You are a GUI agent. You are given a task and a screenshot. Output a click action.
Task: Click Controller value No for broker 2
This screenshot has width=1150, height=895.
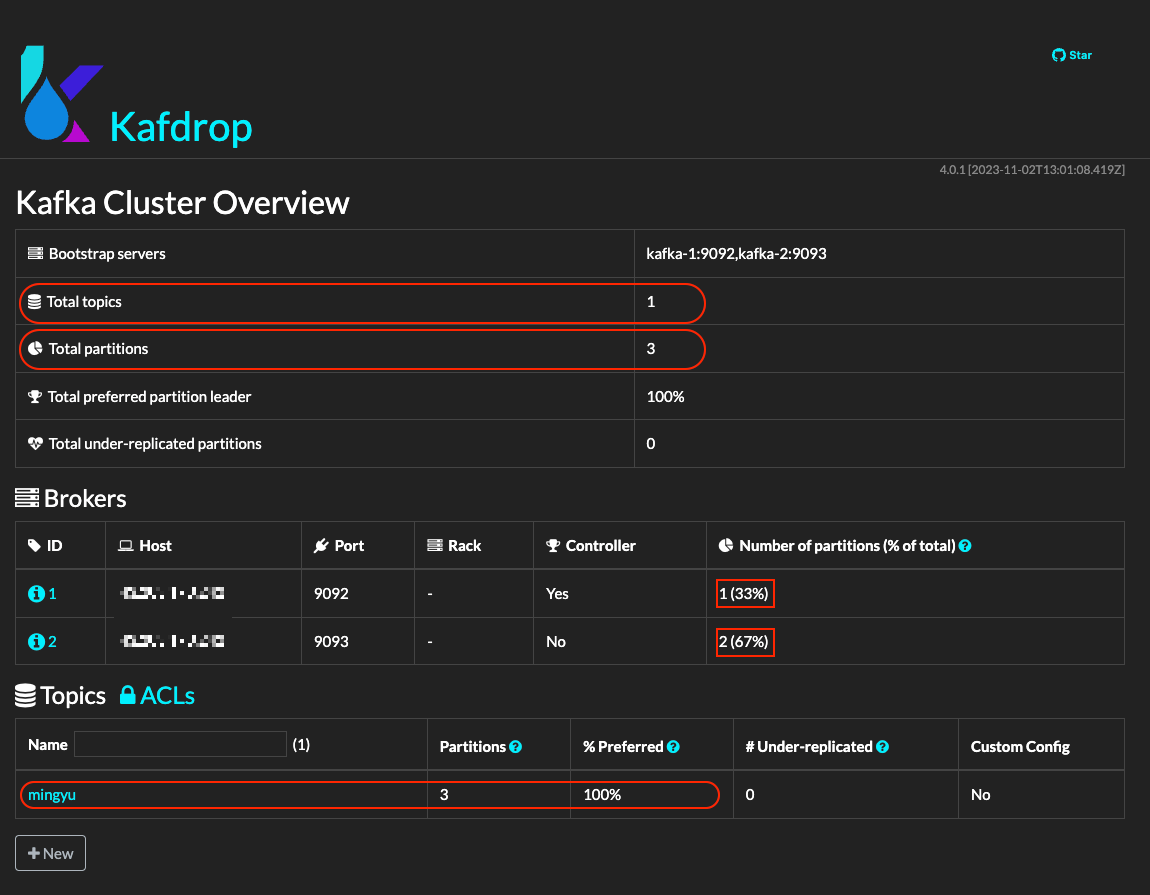point(556,641)
